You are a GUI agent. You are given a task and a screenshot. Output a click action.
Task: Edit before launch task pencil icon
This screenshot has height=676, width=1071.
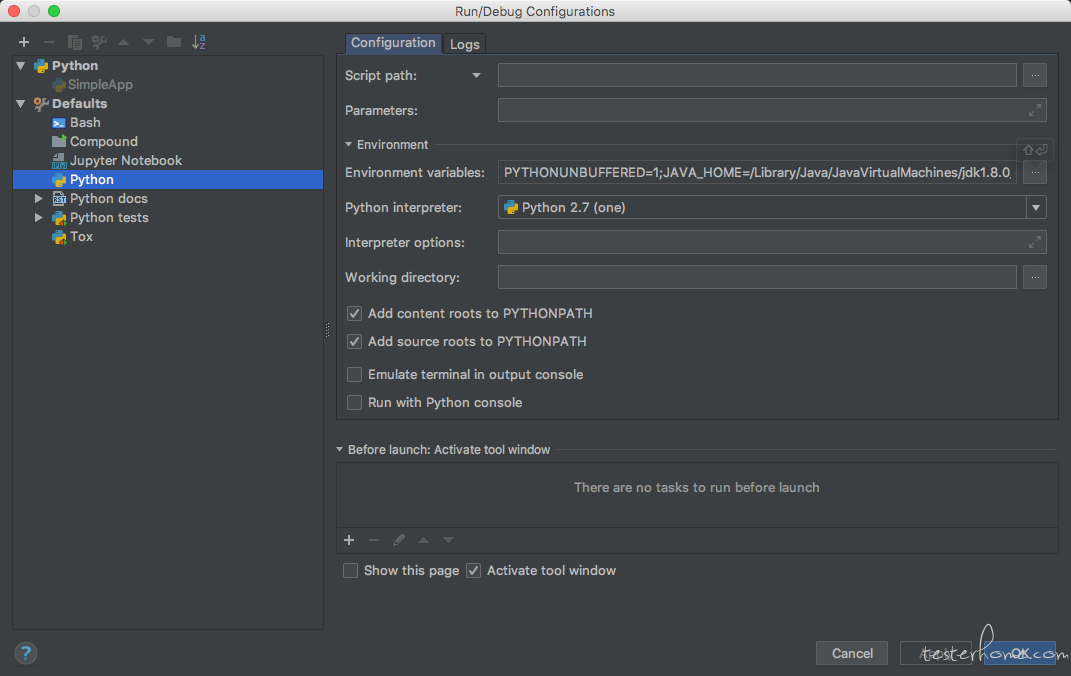[x=399, y=540]
